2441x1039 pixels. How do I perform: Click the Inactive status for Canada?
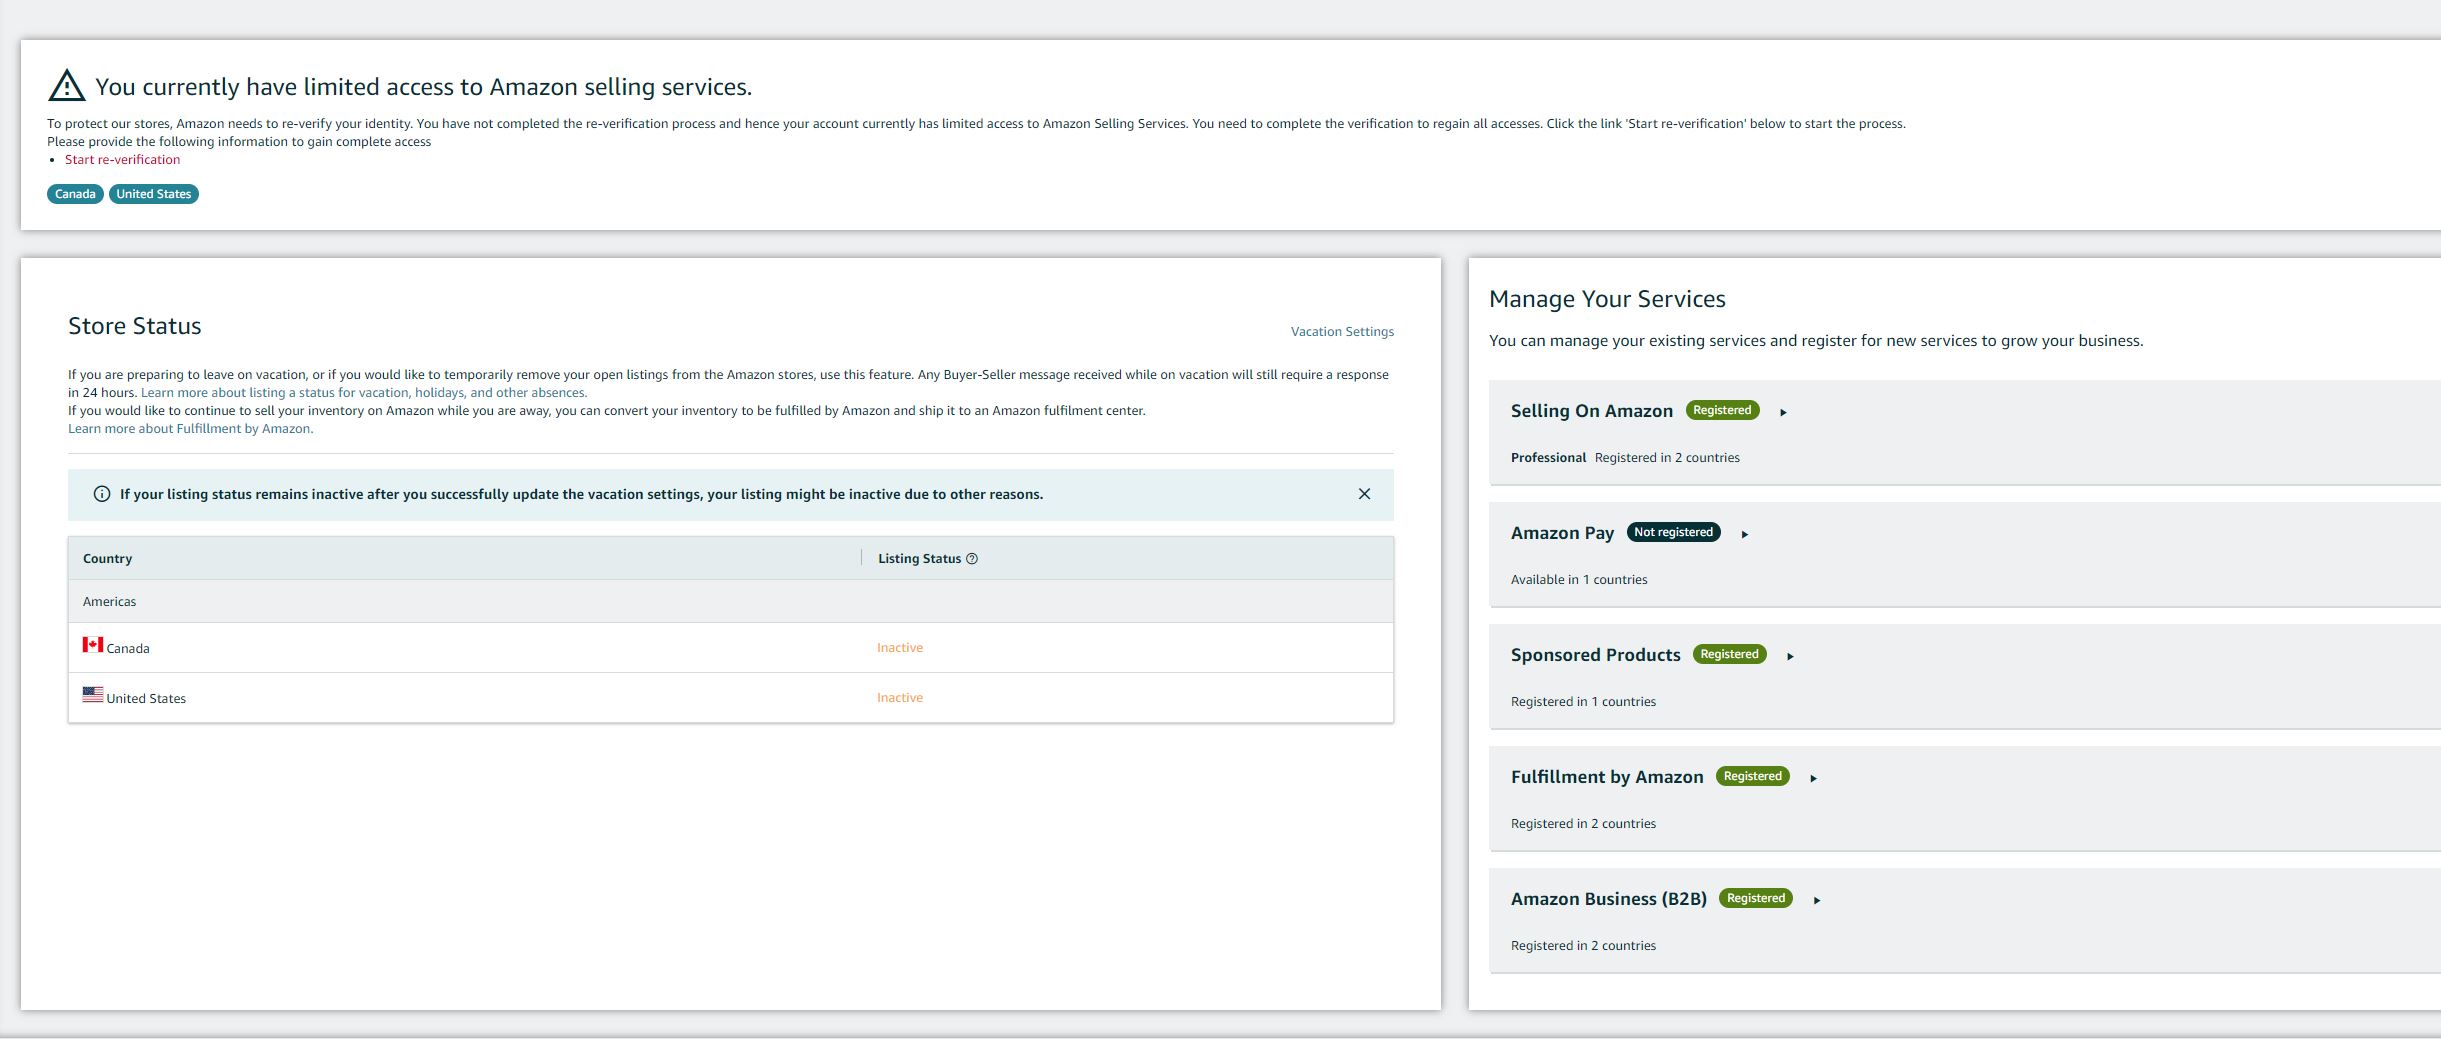tap(900, 648)
